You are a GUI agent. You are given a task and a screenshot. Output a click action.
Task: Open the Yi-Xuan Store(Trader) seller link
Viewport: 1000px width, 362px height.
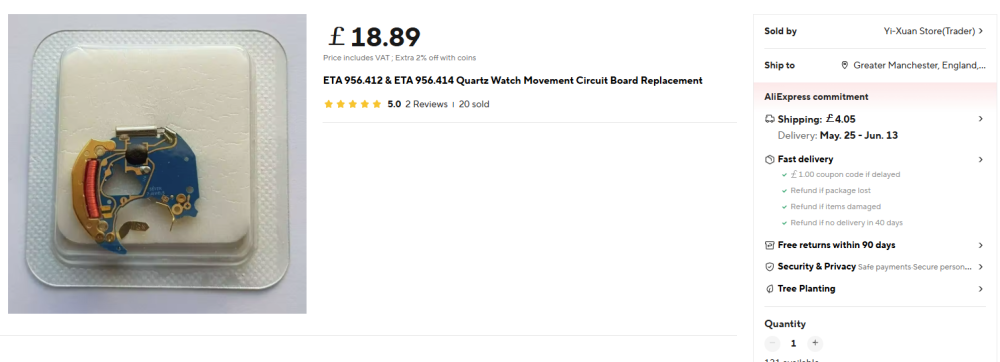coord(934,31)
